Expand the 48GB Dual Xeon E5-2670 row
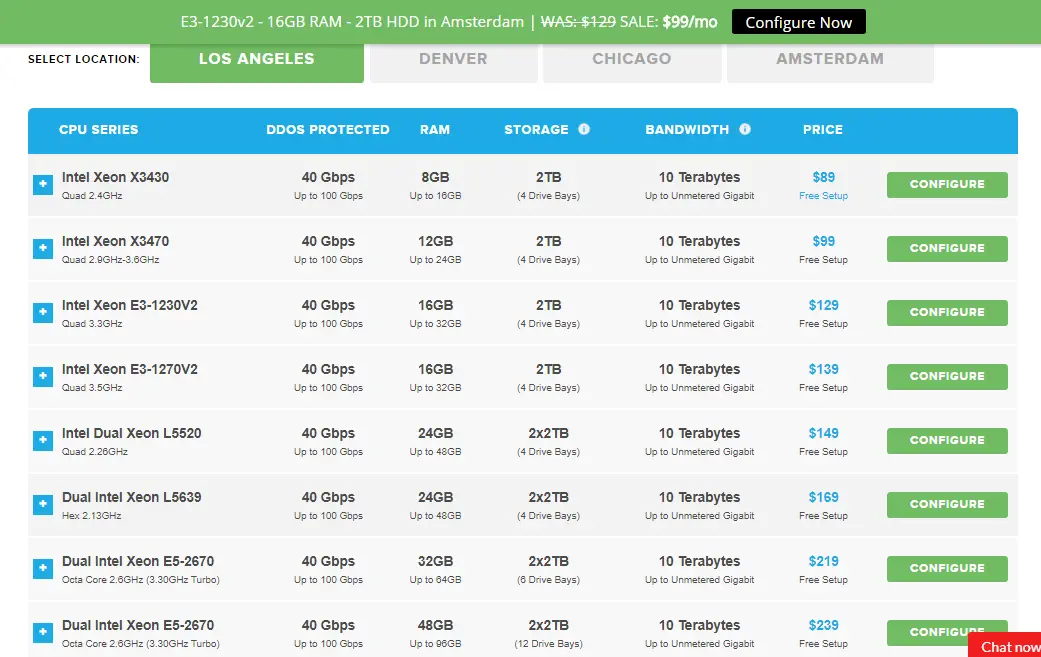Viewport: 1041px width, 657px height. 43,632
